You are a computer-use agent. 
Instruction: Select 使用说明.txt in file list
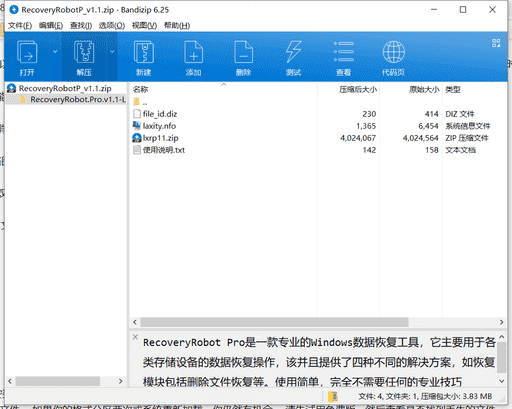coord(164,150)
